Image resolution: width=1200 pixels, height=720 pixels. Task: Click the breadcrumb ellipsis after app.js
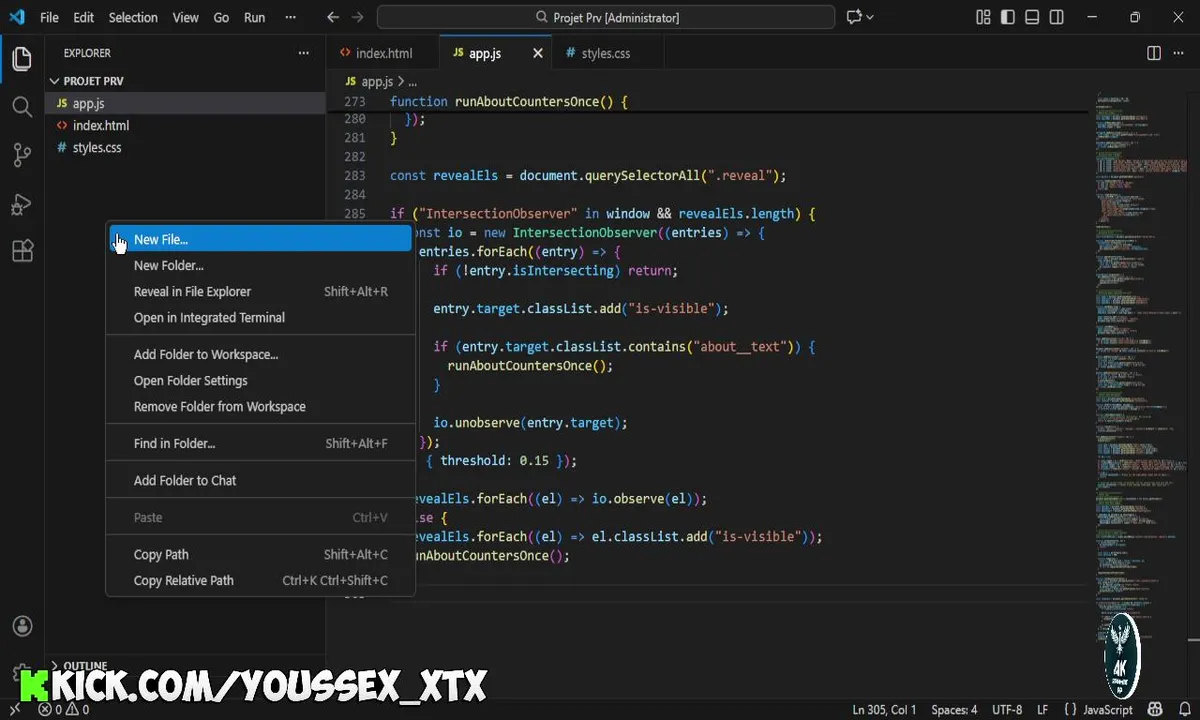coord(412,81)
